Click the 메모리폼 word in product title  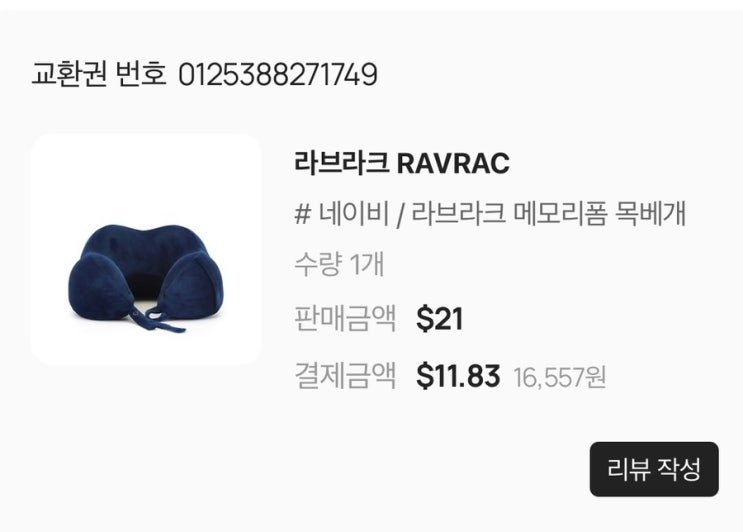click(561, 214)
